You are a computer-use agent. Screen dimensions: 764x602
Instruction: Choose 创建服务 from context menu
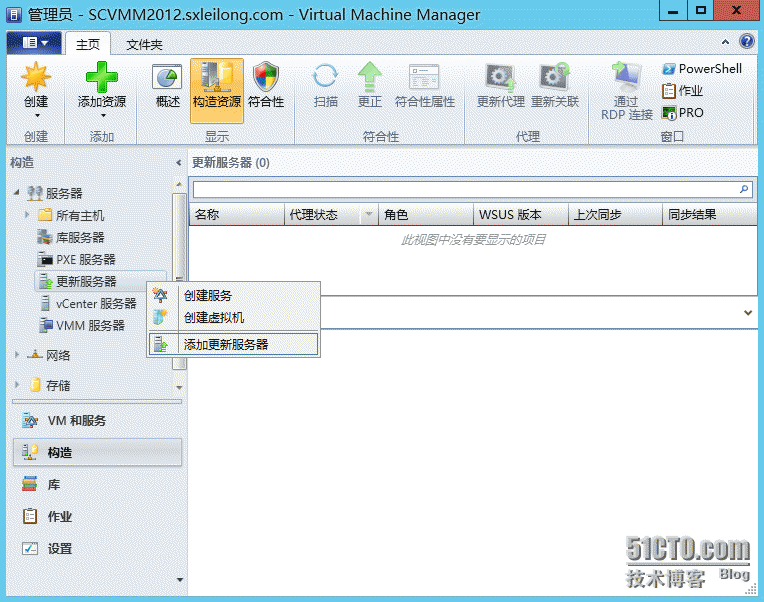(x=234, y=296)
